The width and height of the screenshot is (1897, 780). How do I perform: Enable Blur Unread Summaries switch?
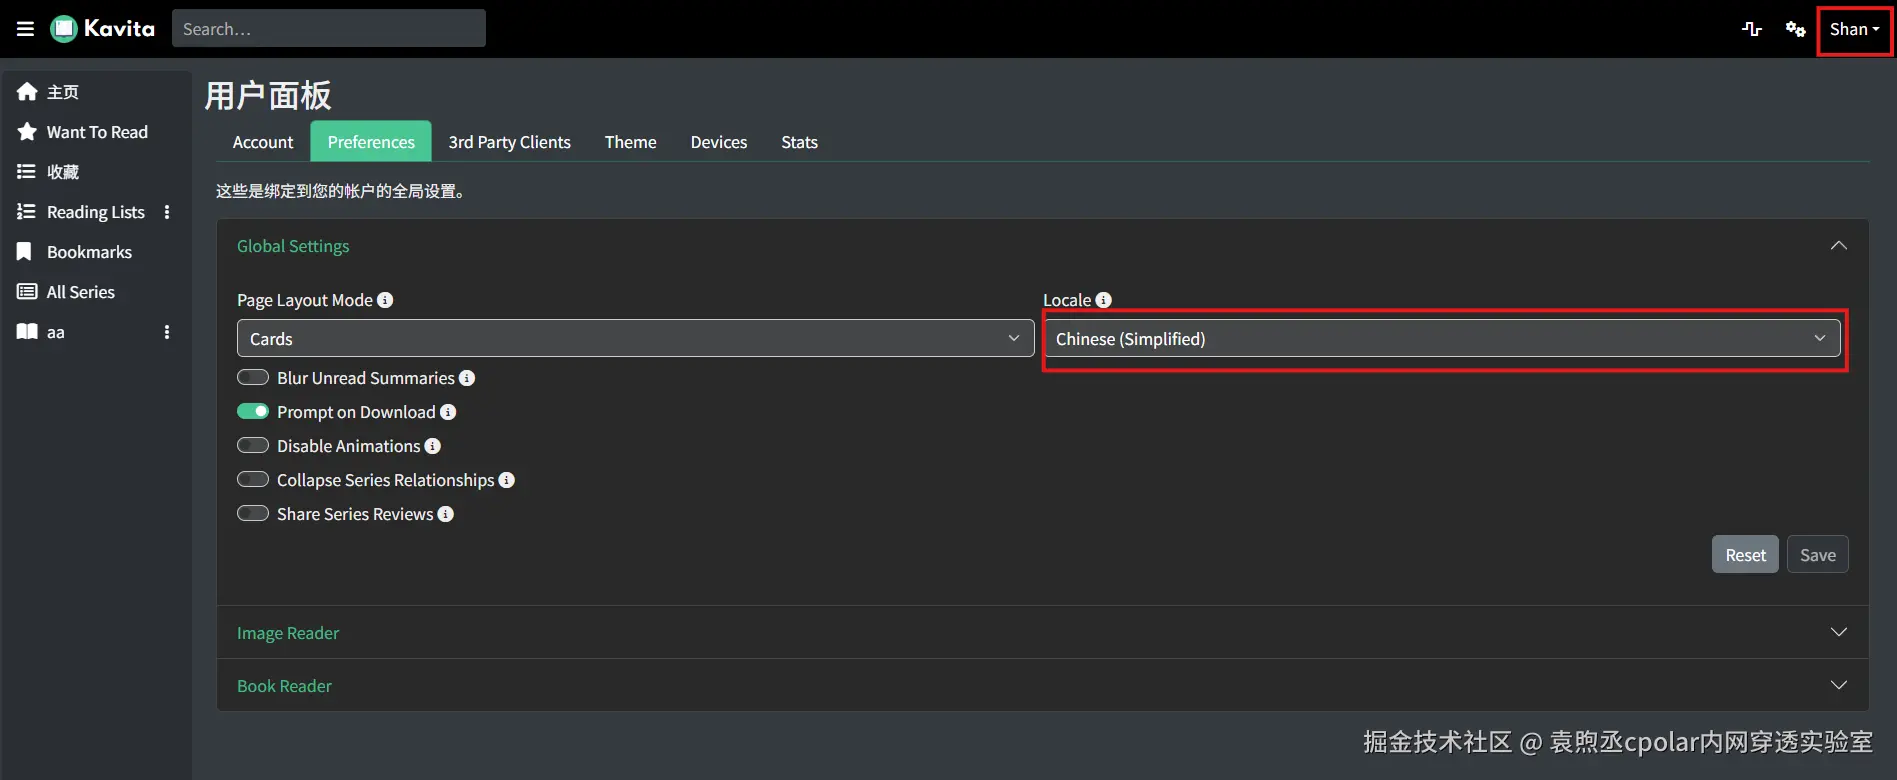pyautogui.click(x=253, y=377)
